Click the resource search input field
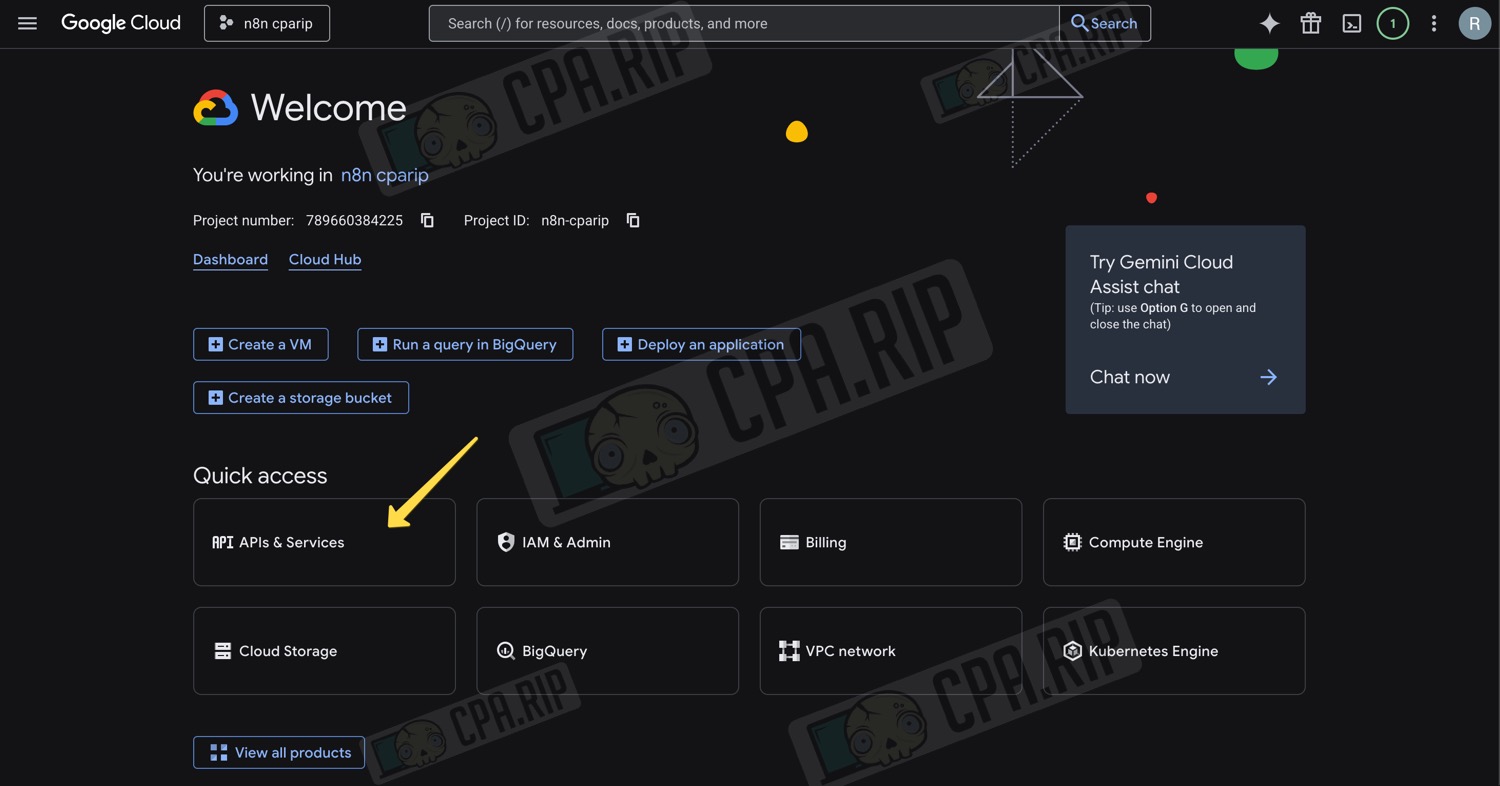This screenshot has width=1500, height=786. pyautogui.click(x=743, y=23)
